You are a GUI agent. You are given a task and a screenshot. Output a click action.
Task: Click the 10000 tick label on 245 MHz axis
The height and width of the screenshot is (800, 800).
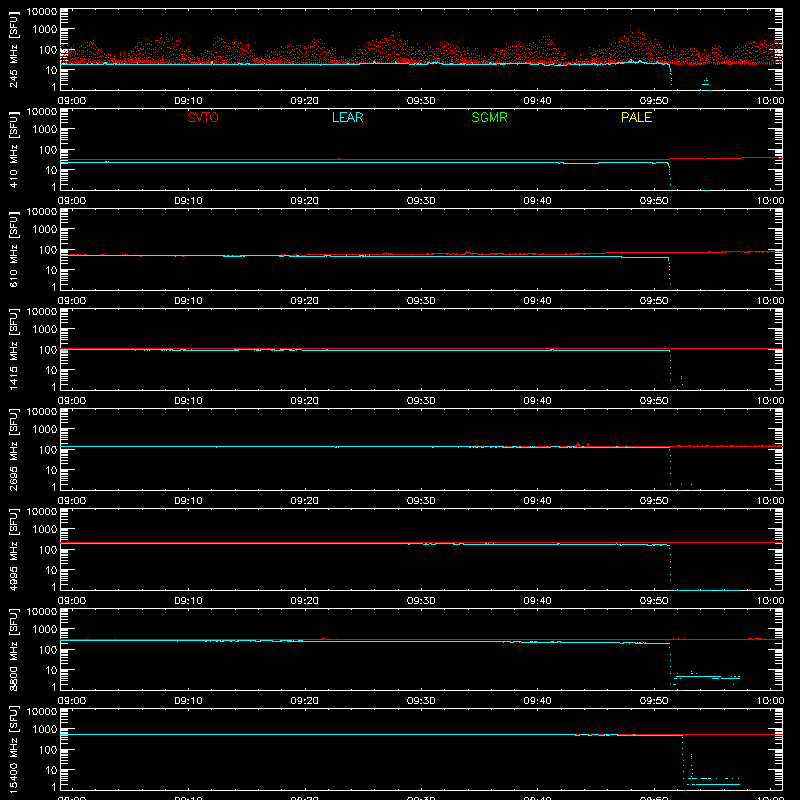[42, 12]
